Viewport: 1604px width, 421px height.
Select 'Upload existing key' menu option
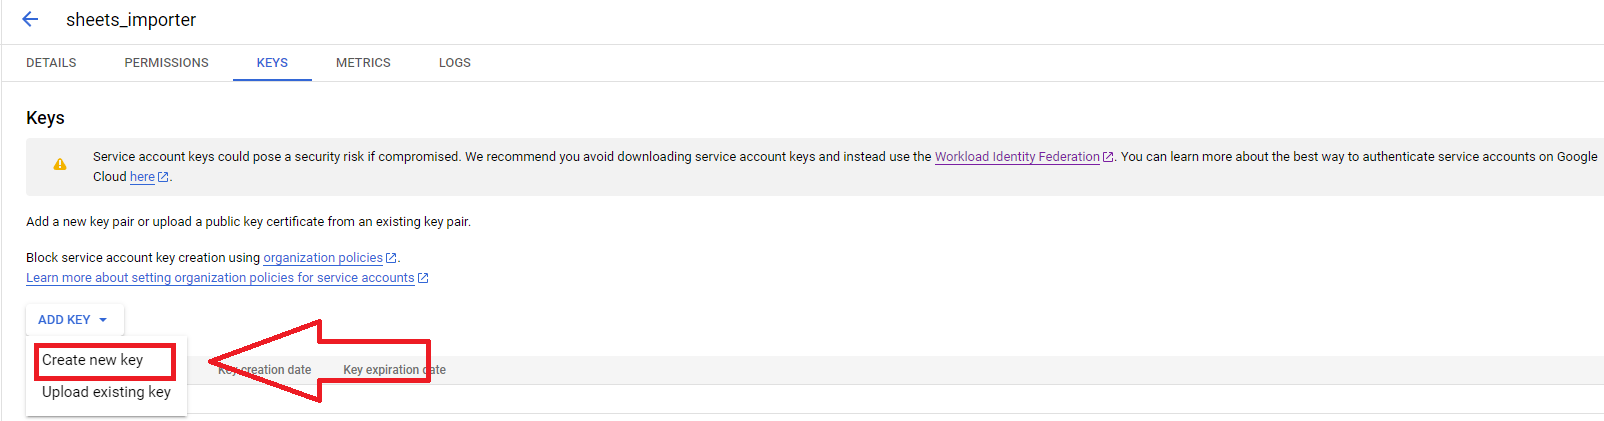tap(106, 392)
